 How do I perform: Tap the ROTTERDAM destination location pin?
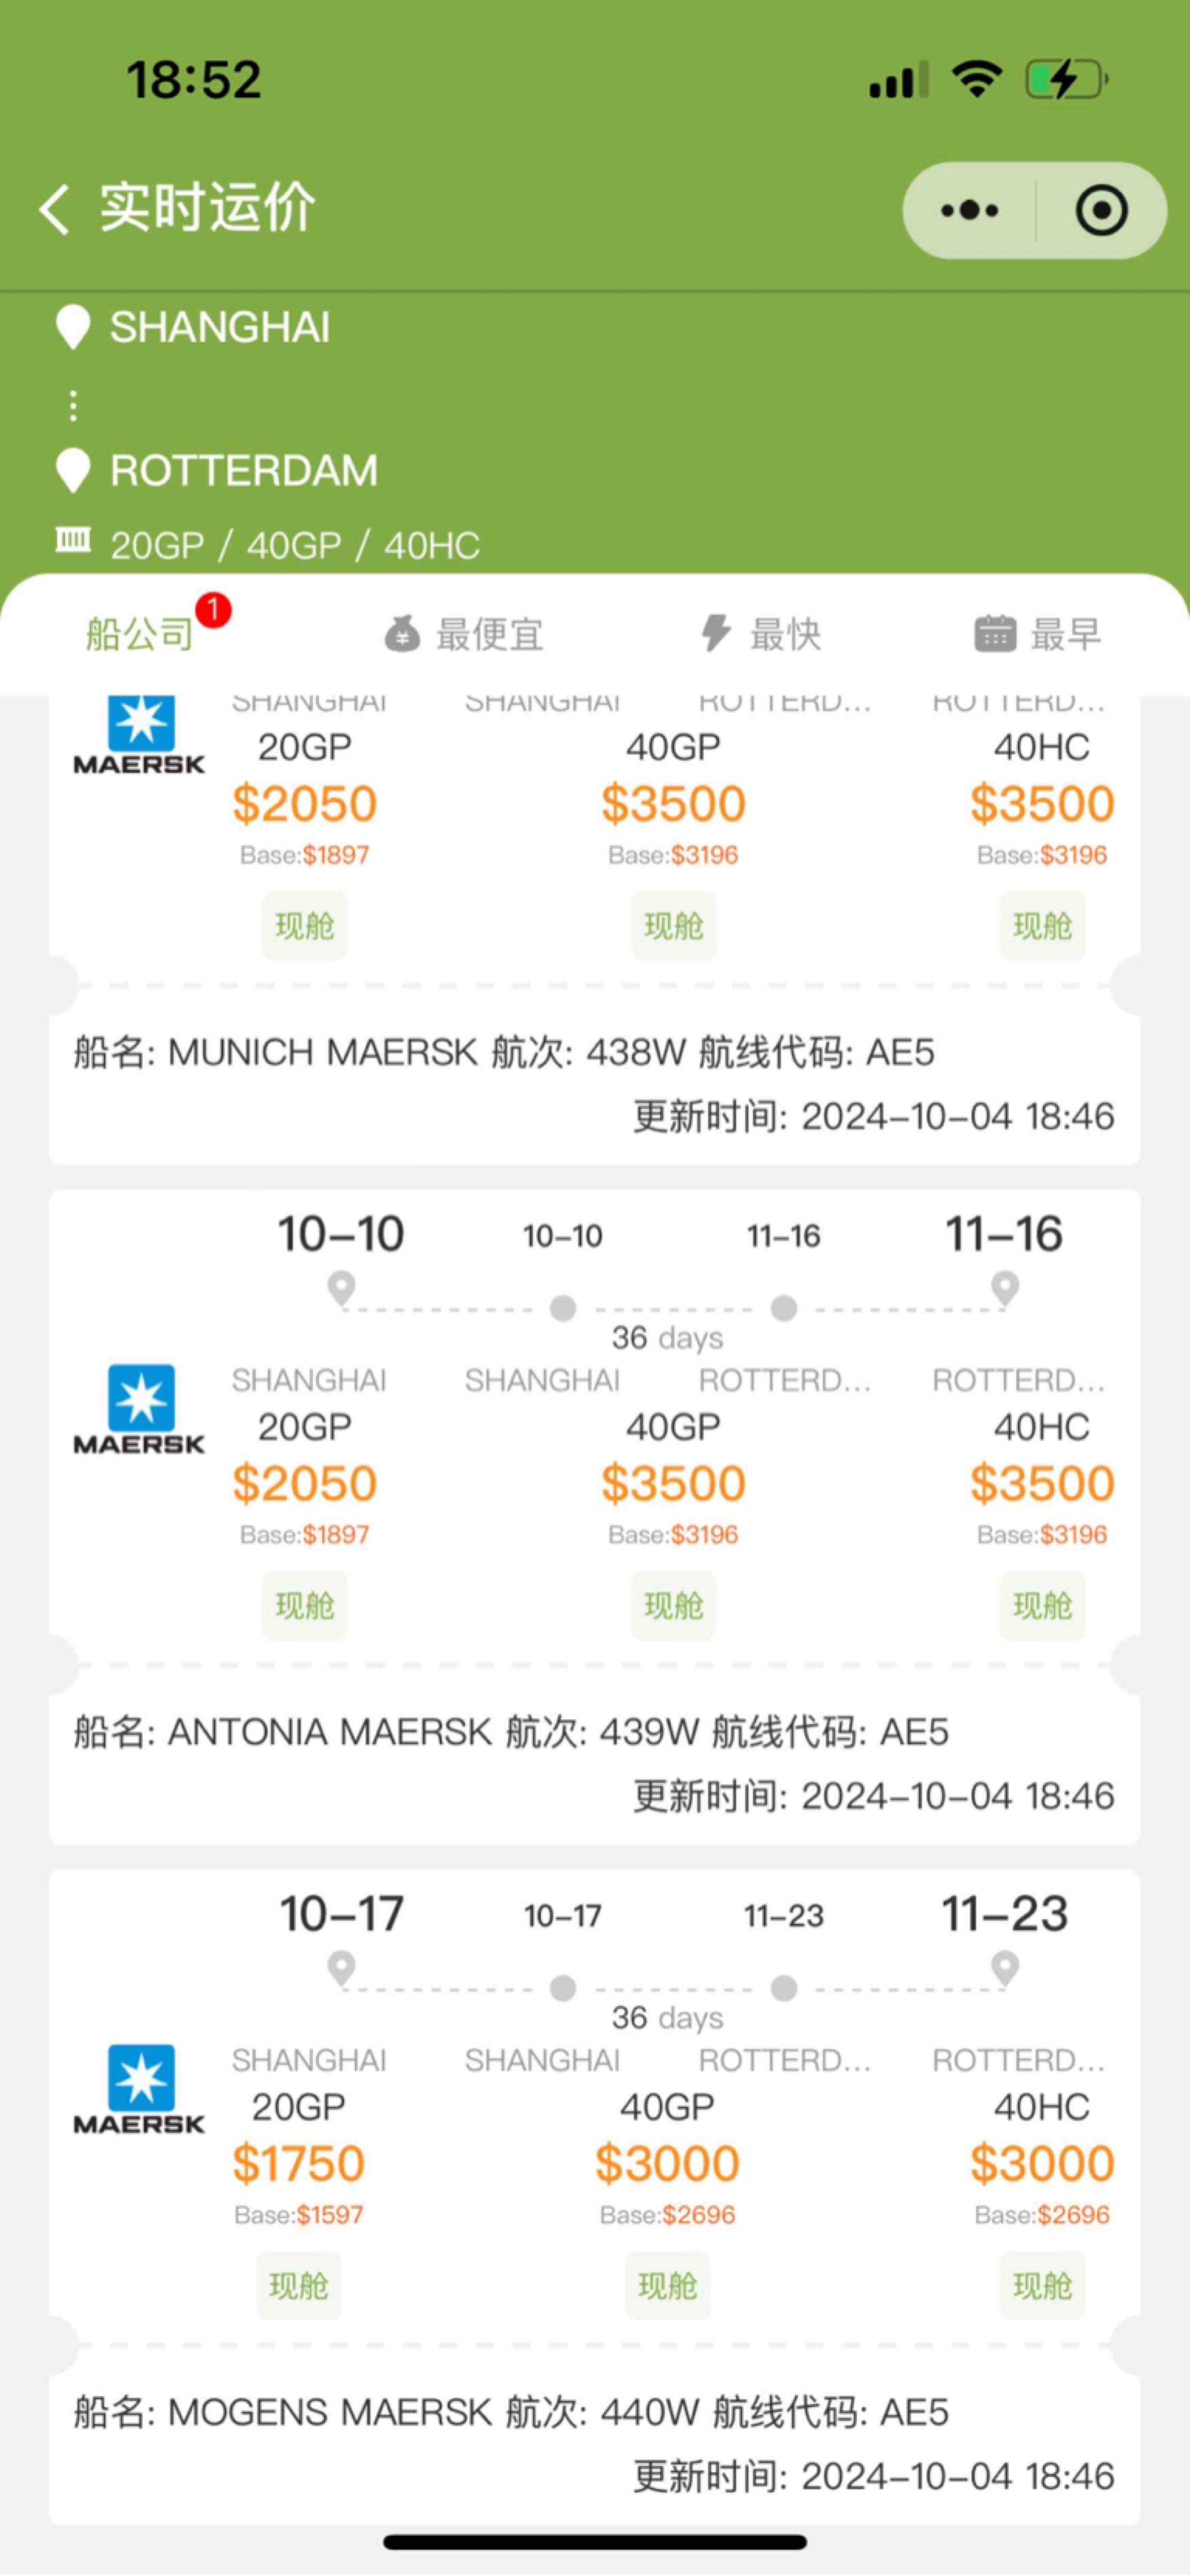(72, 470)
